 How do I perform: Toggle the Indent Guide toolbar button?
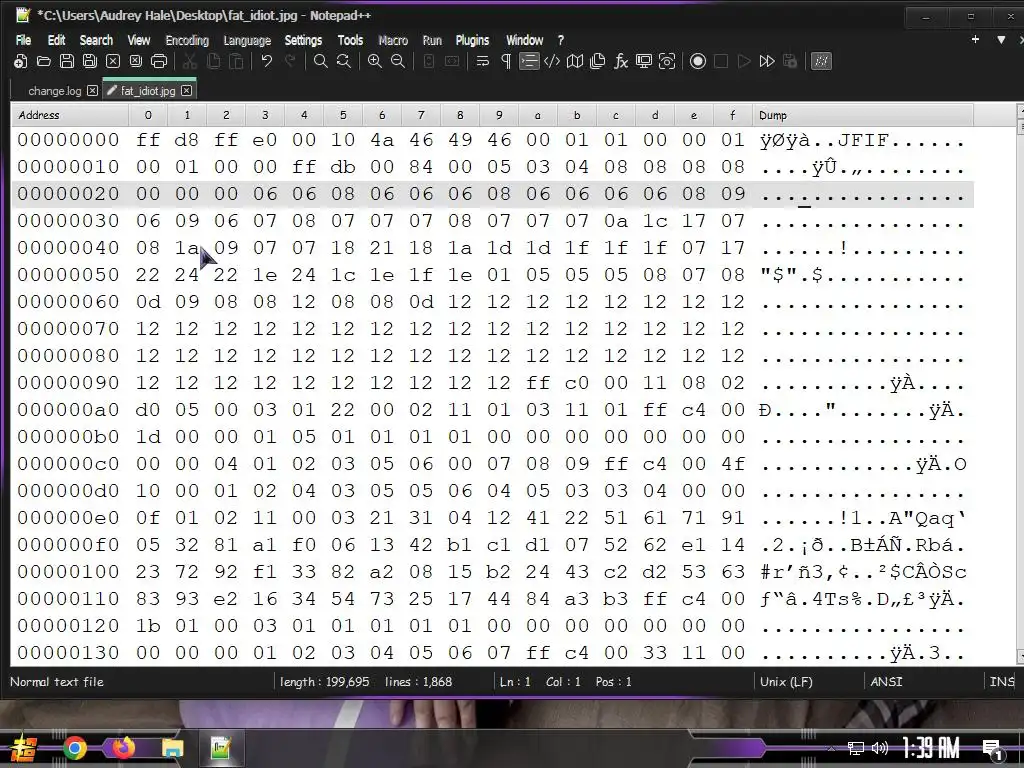click(x=528, y=61)
